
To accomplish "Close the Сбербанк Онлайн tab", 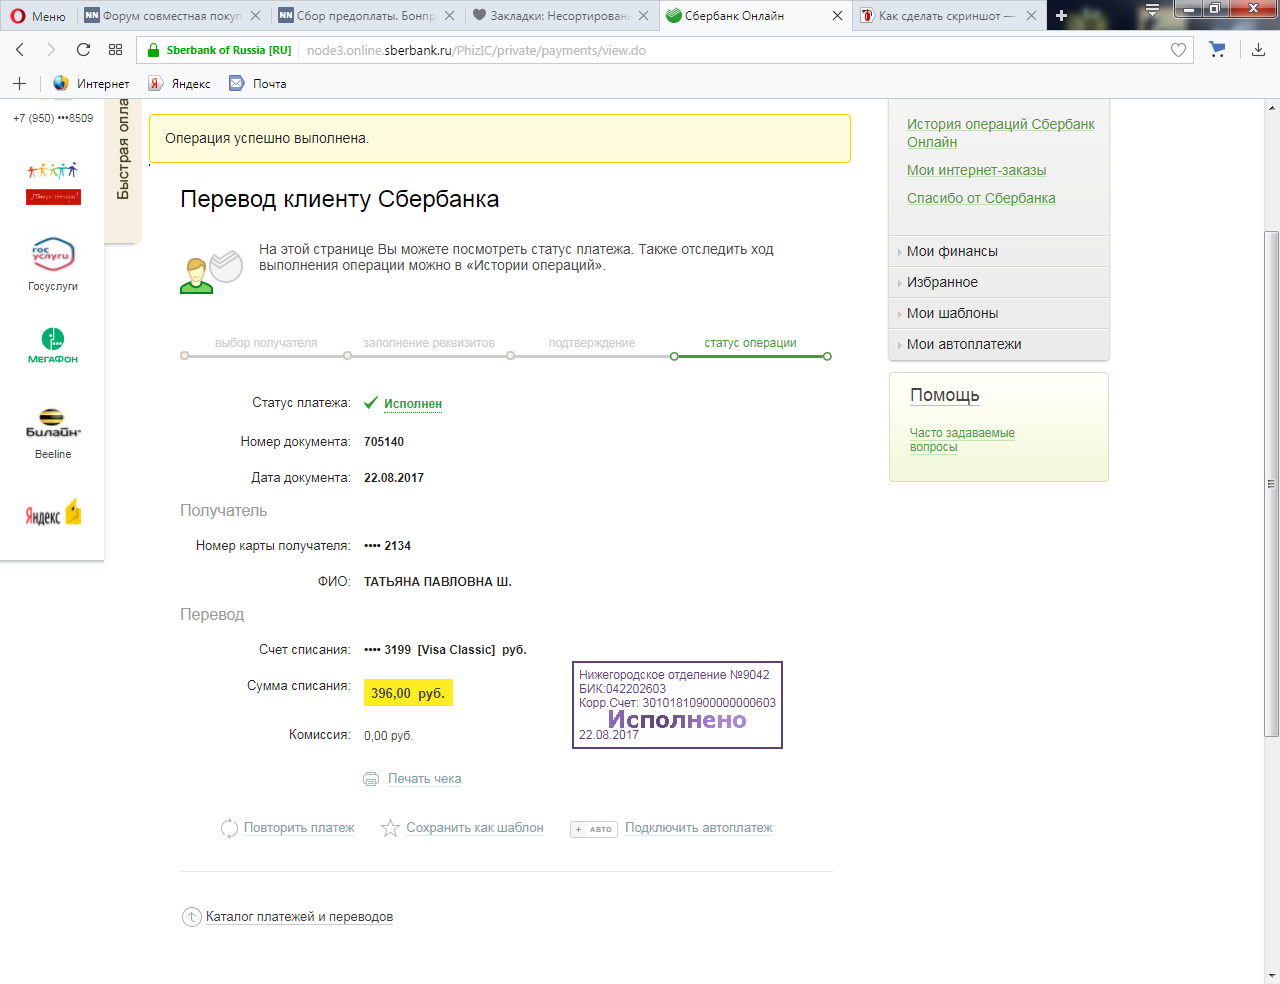I will pyautogui.click(x=837, y=16).
